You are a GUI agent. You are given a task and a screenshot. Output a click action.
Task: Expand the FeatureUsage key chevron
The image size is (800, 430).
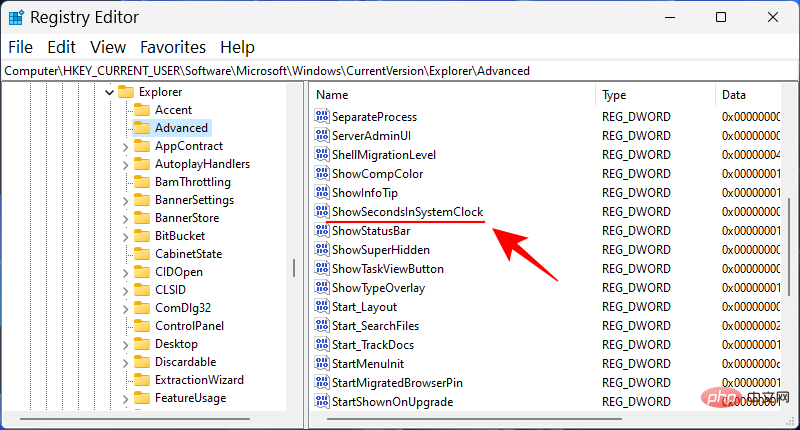125,398
